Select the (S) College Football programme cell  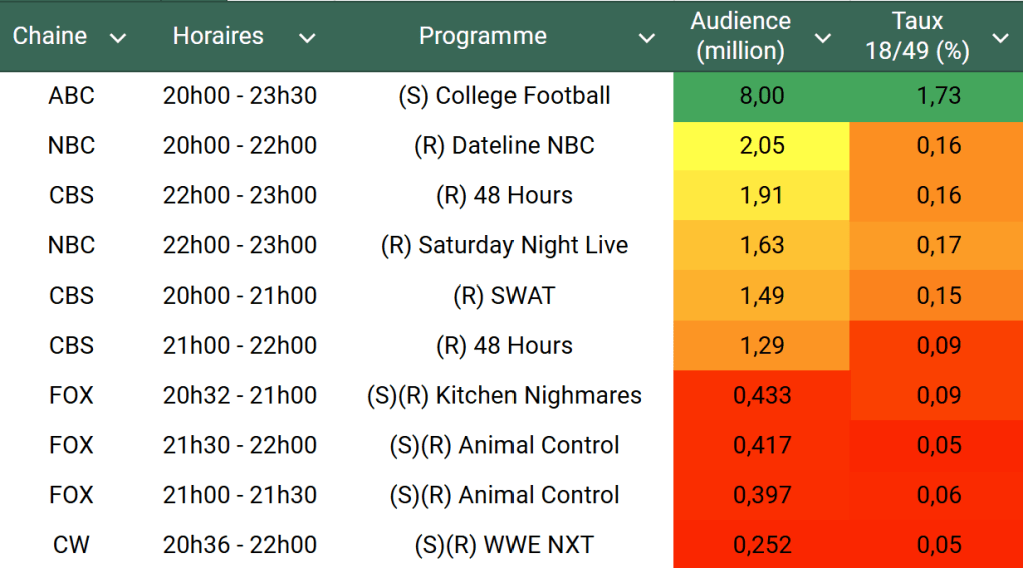pyautogui.click(x=504, y=96)
